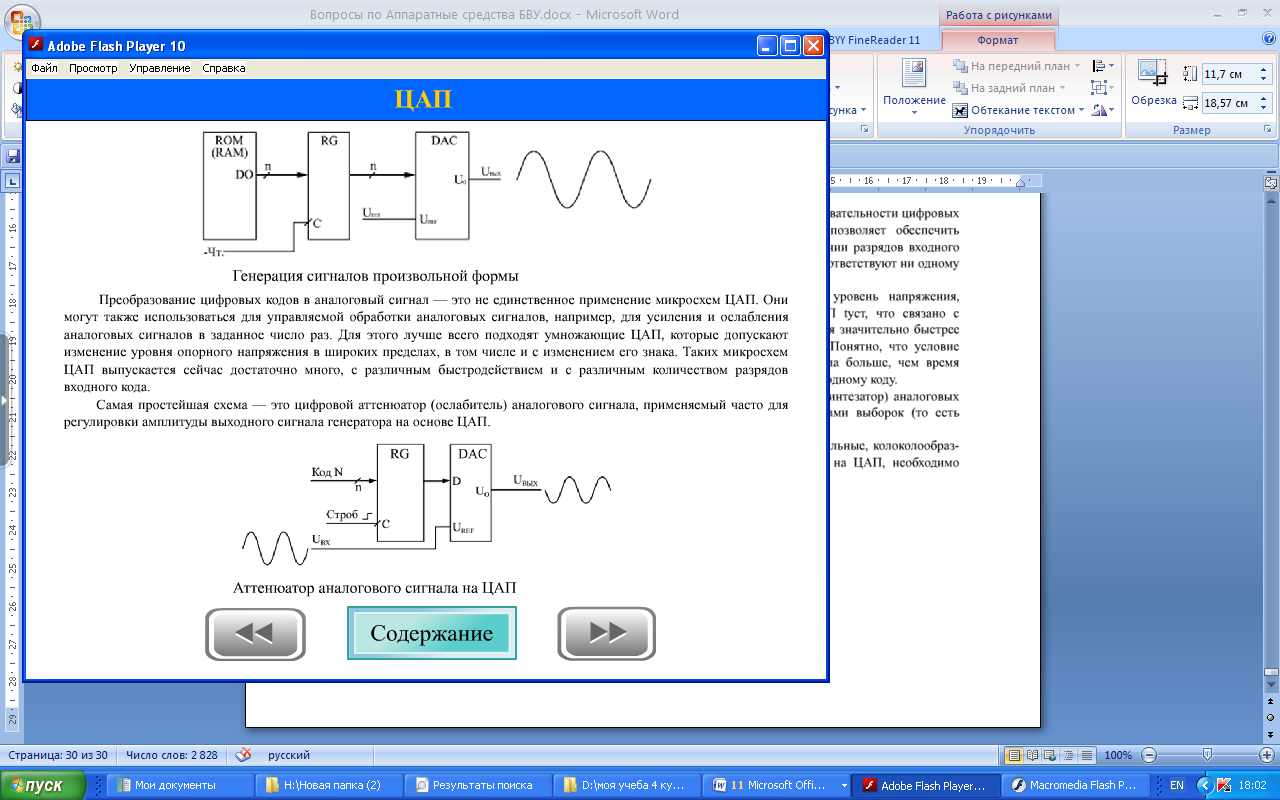1280x800 pixels.
Task: Open the Rotate objects dropdown icon
Action: click(x=1104, y=110)
